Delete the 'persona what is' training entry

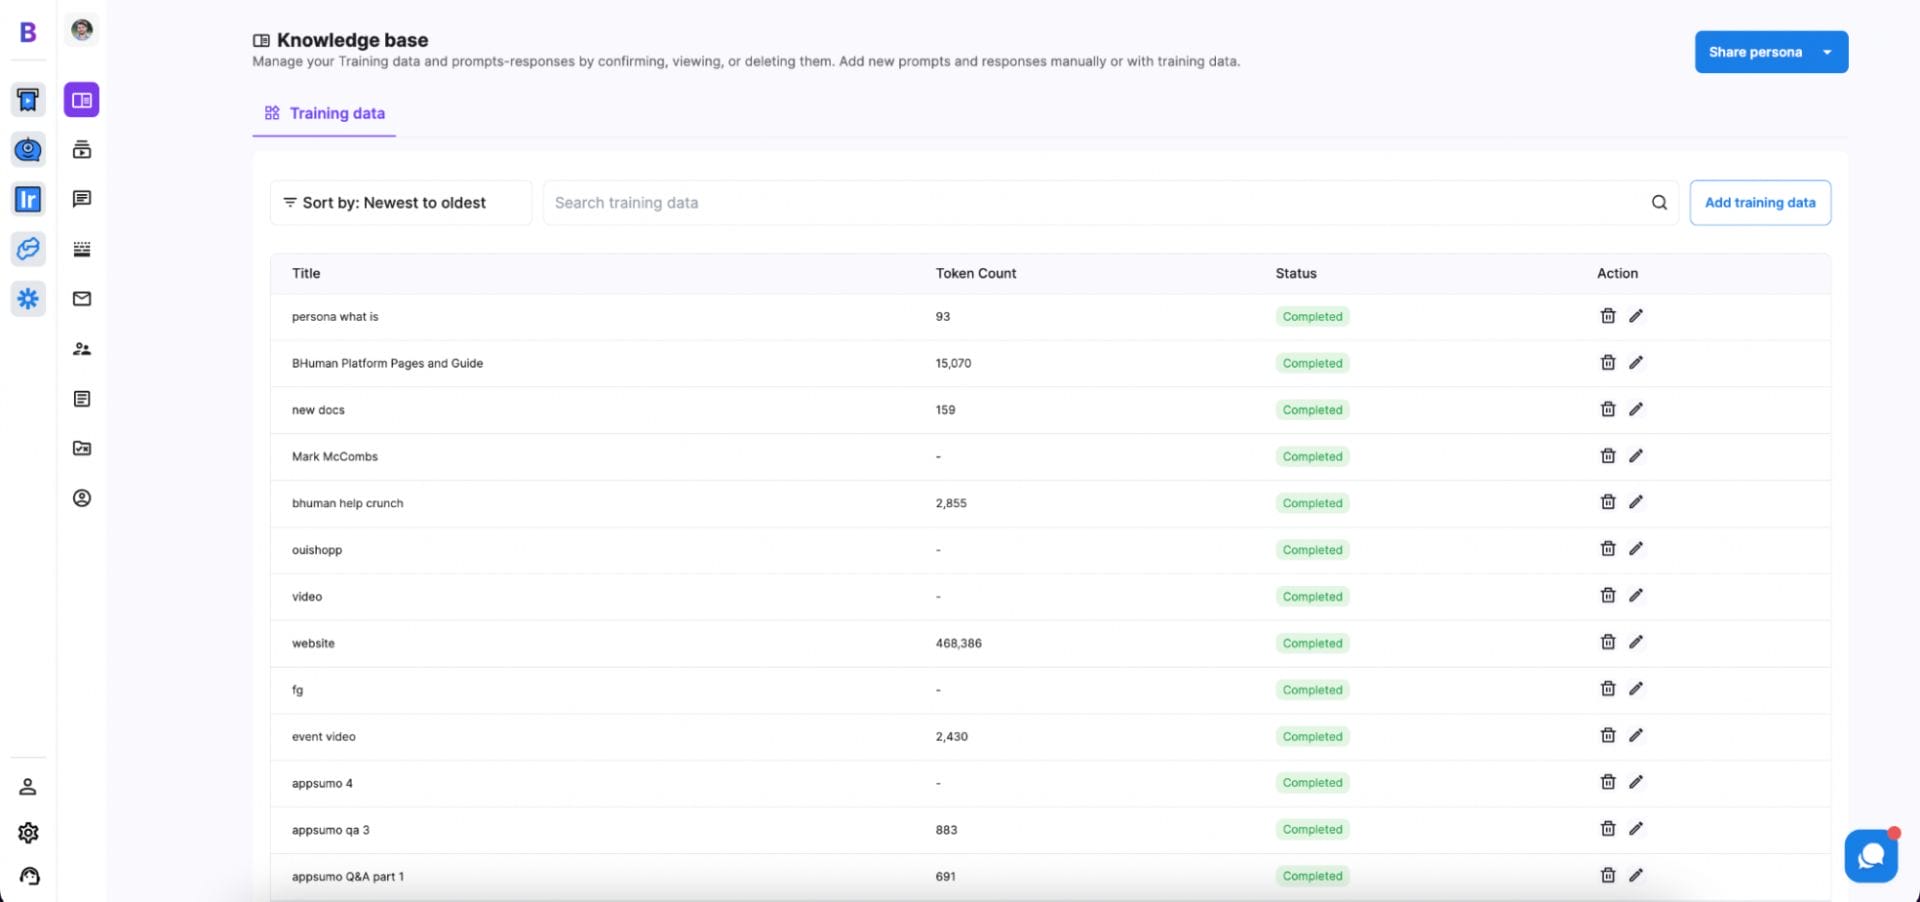click(1607, 316)
